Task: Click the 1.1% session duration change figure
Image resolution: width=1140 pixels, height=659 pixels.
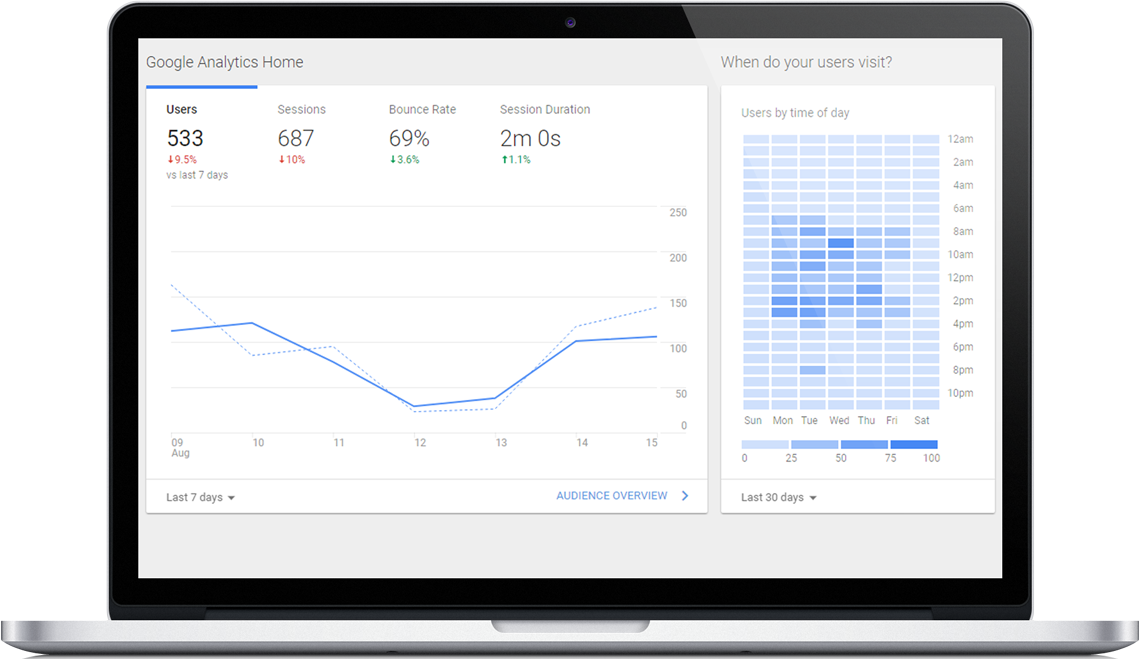Action: point(519,160)
